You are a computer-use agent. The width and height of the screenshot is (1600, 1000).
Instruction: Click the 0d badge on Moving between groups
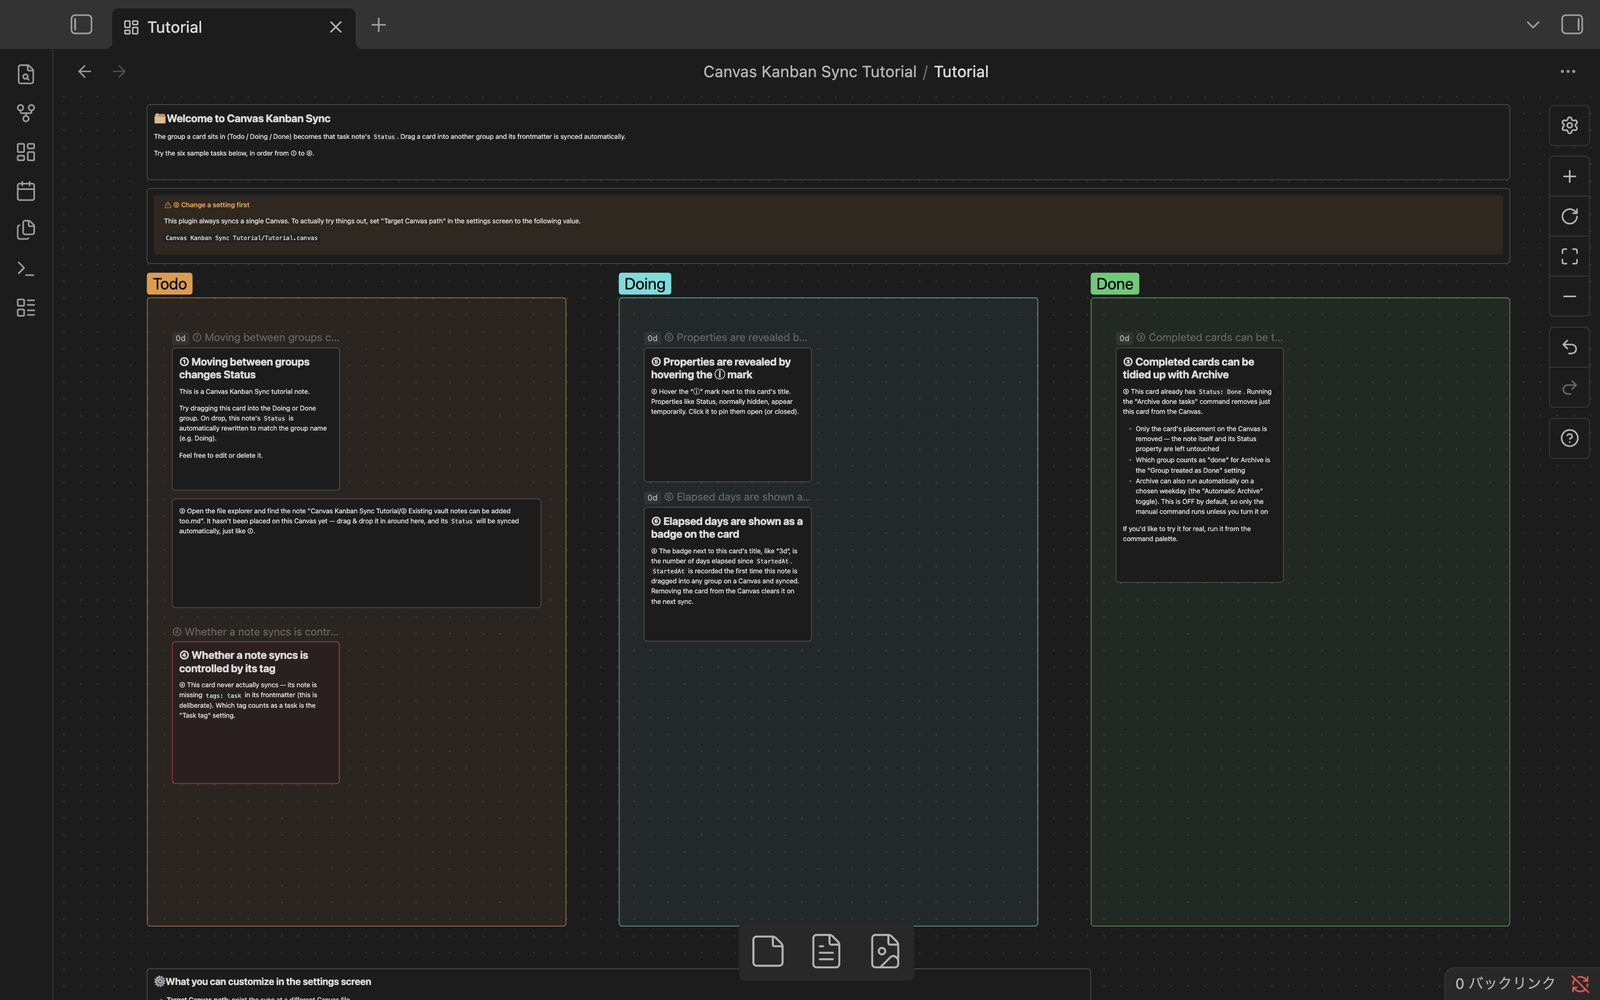(x=181, y=338)
